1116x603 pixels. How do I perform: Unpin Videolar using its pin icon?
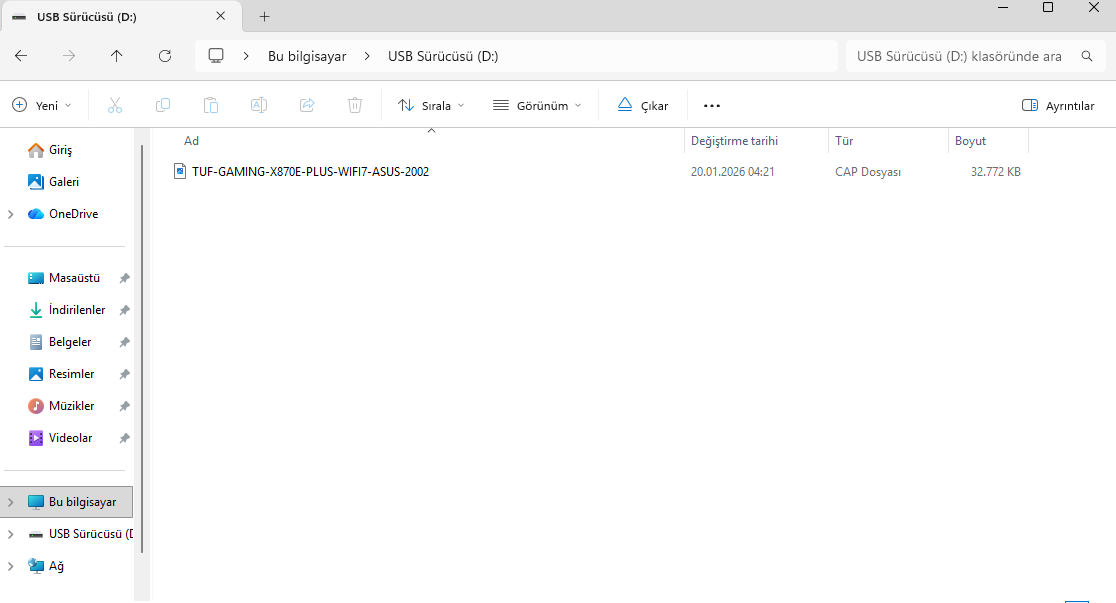(125, 439)
